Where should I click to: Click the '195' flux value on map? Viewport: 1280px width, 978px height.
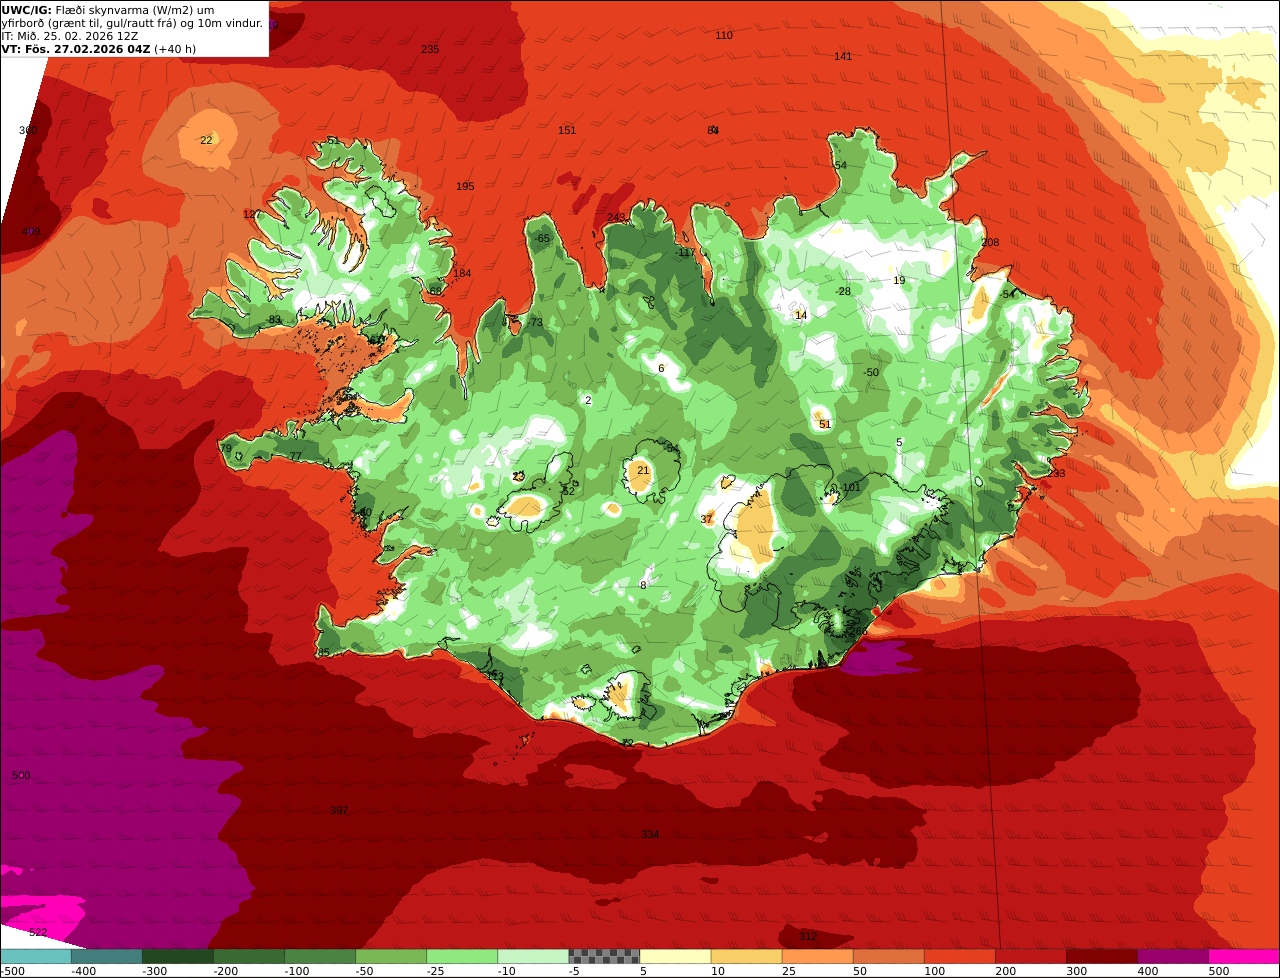[x=465, y=186]
